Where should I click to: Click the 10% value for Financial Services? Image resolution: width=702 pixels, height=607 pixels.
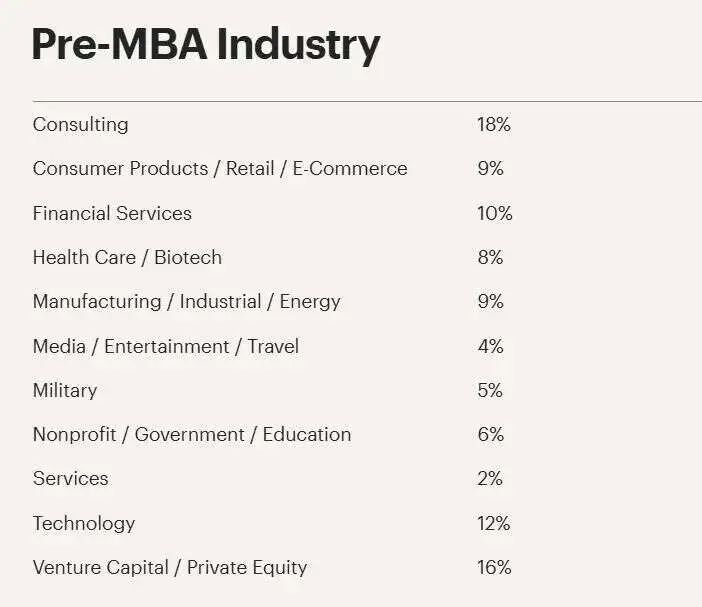494,213
